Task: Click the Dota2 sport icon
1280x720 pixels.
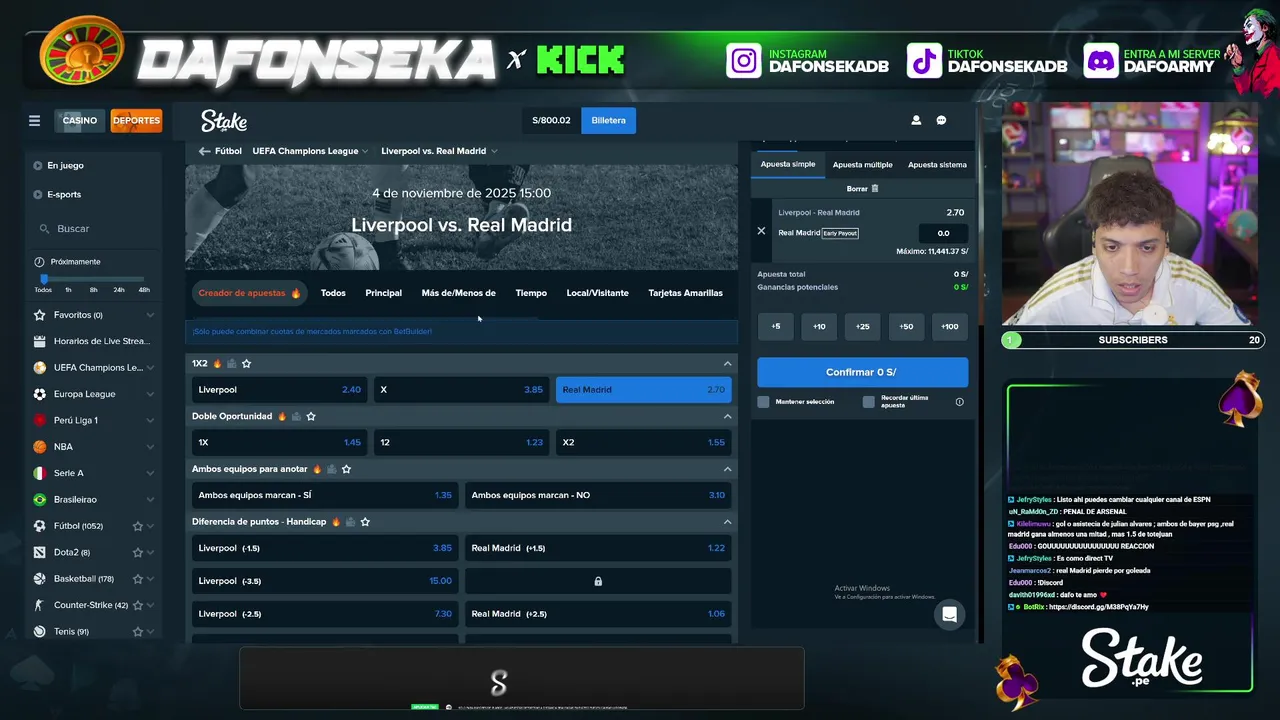Action: [x=40, y=552]
